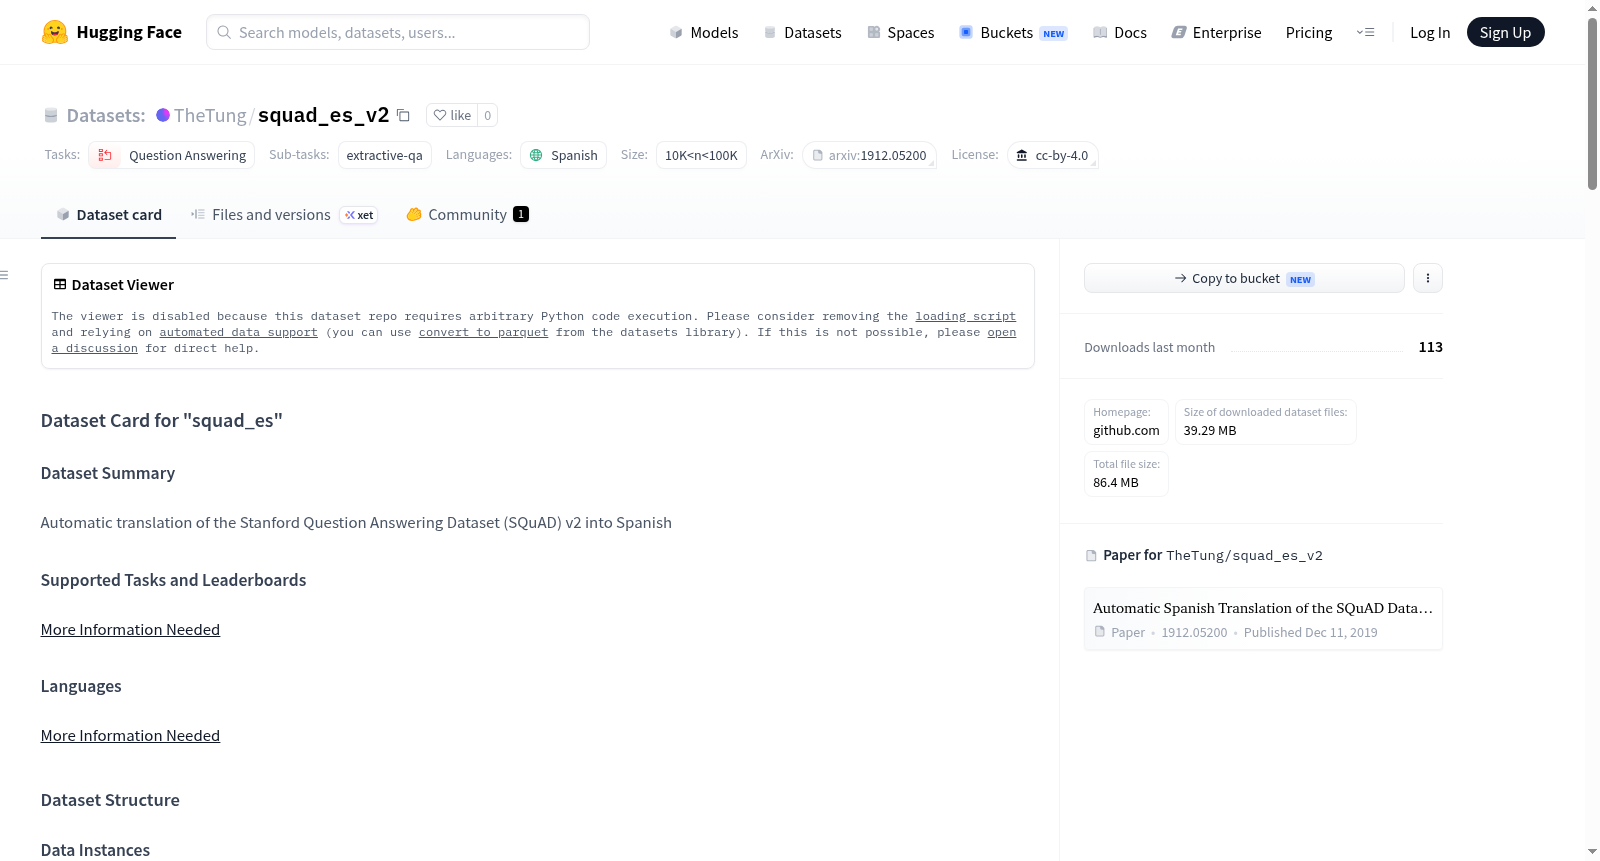Go to Models page
1600x861 pixels.
click(x=704, y=32)
